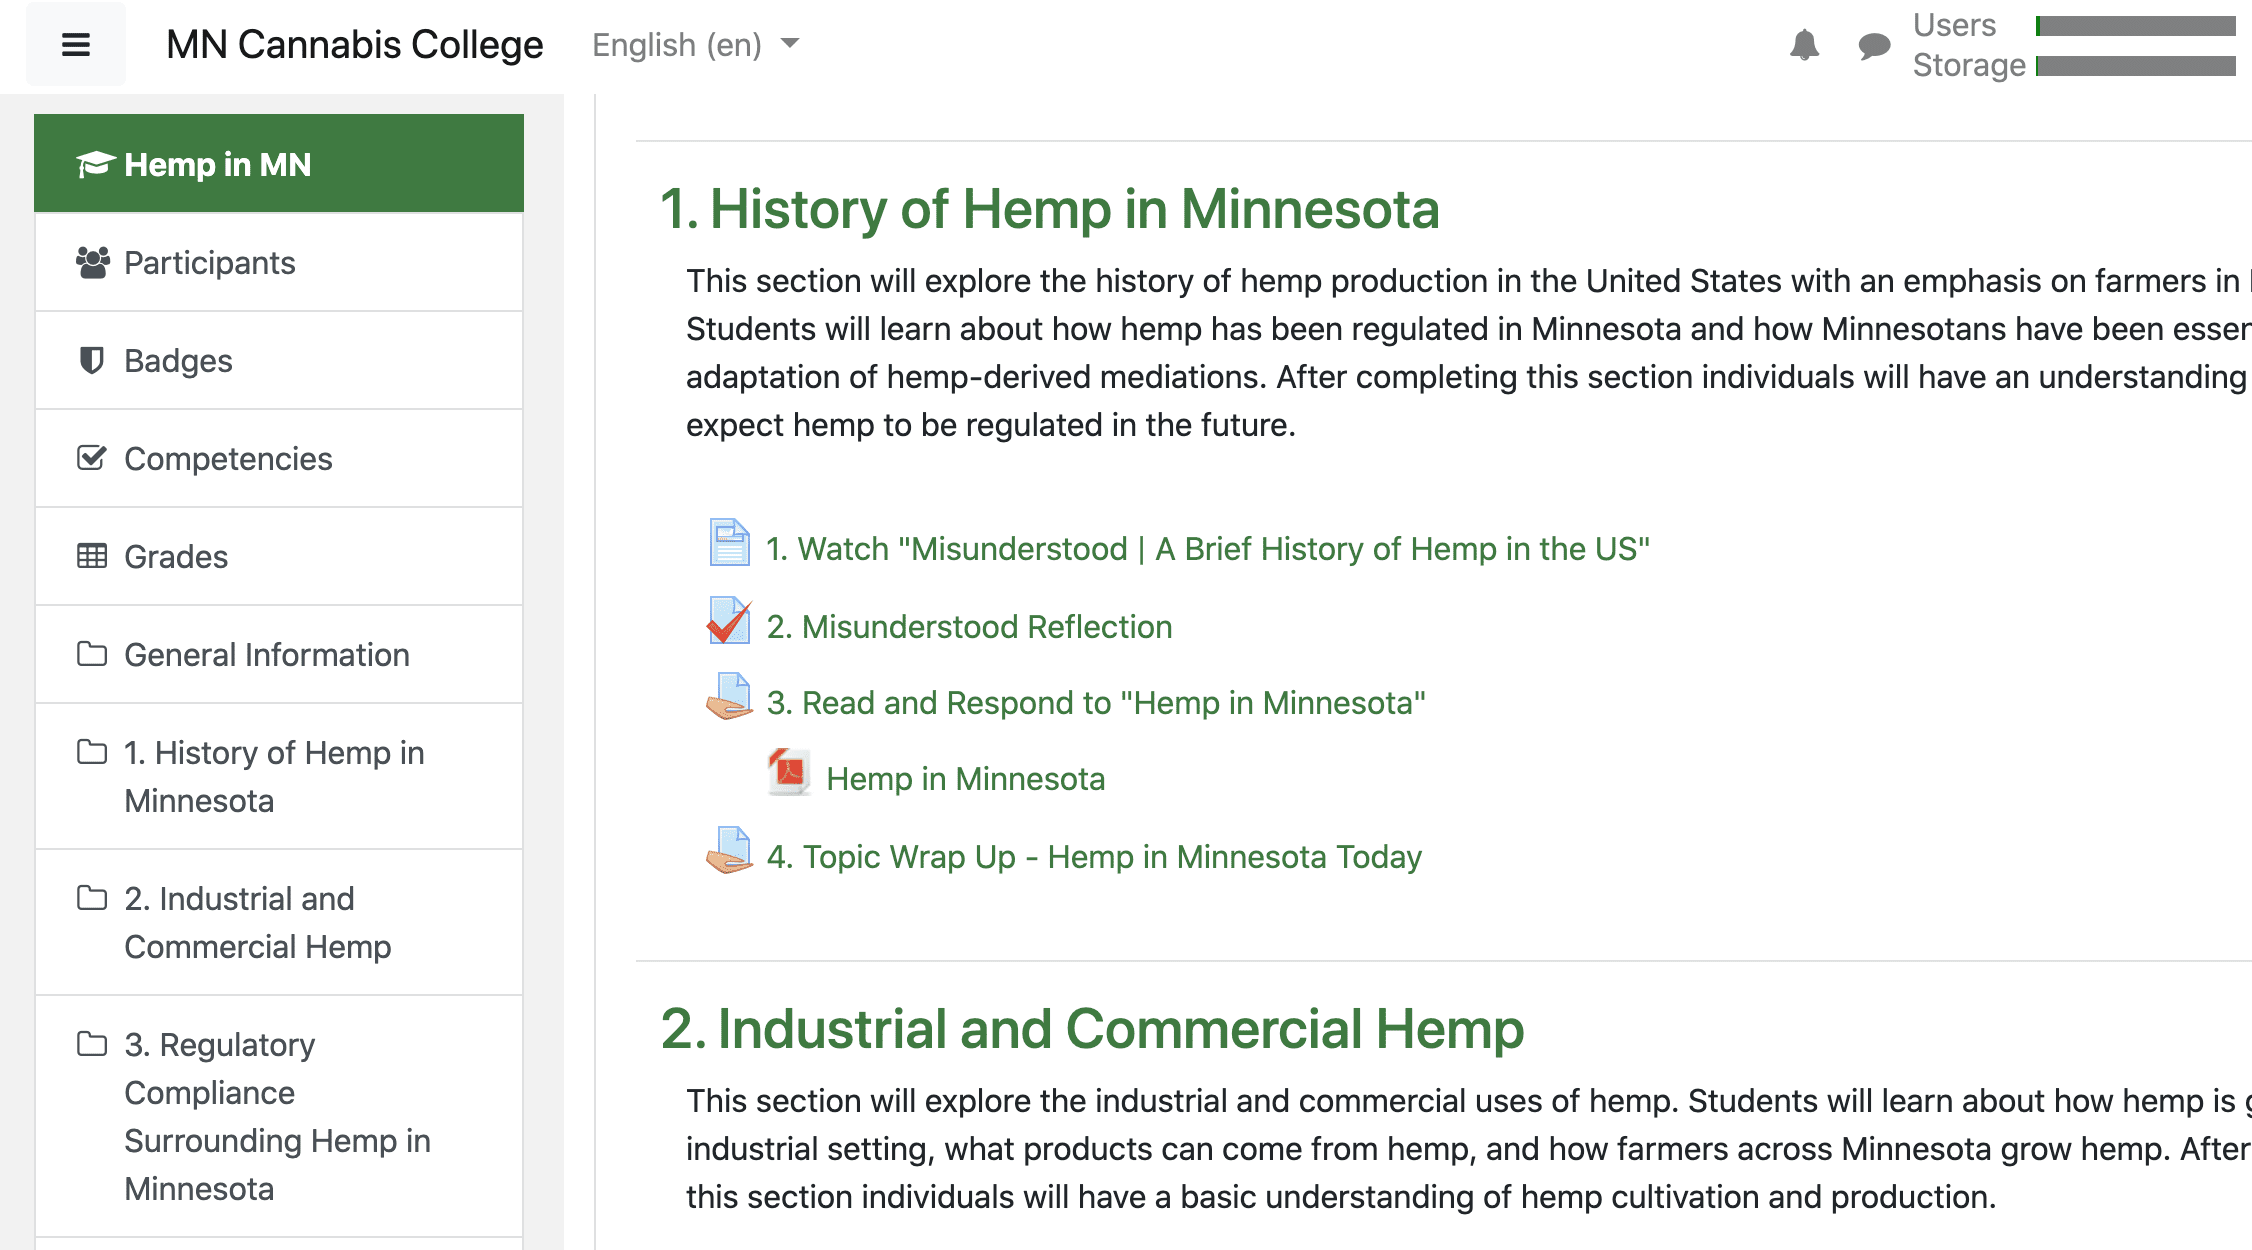
Task: Jump to 1. History of Hemp sidebar item
Action: pyautogui.click(x=274, y=776)
